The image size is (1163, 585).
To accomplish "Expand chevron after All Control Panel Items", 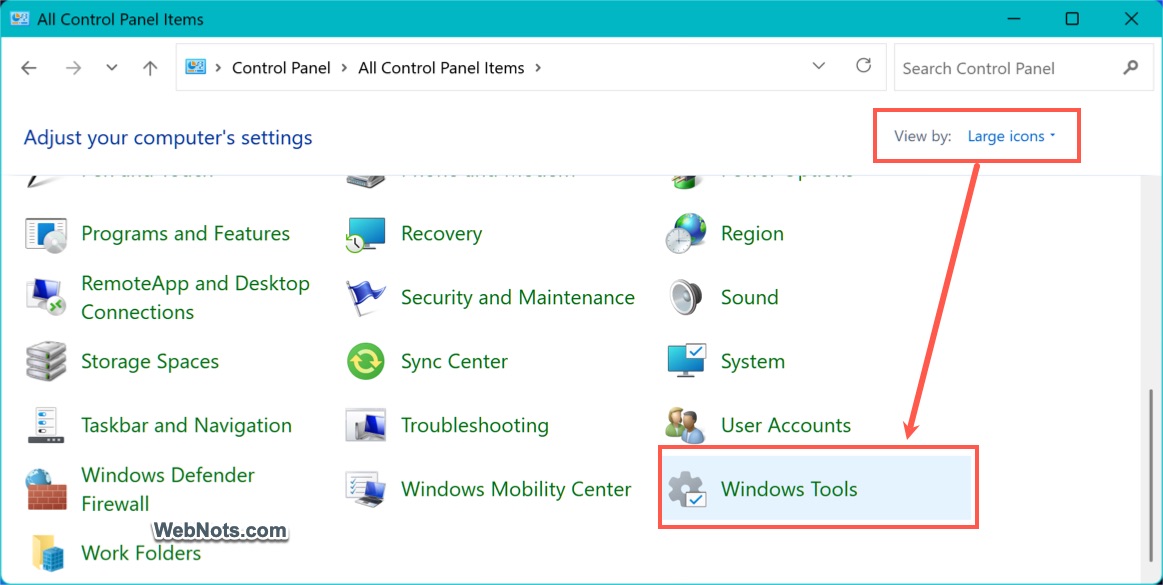I will 538,68.
